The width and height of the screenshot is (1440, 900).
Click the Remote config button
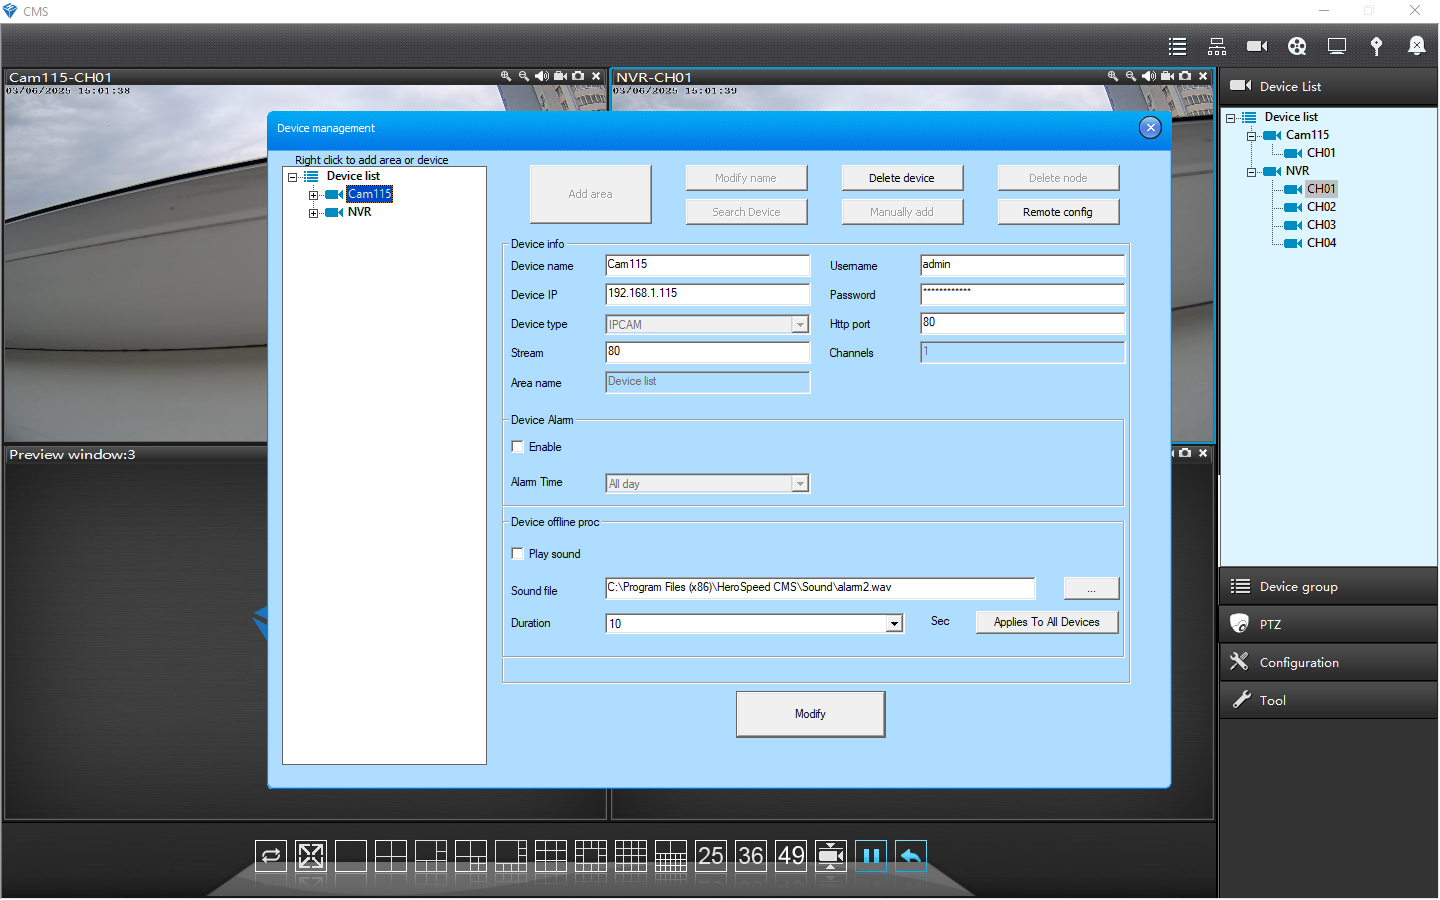1057,212
